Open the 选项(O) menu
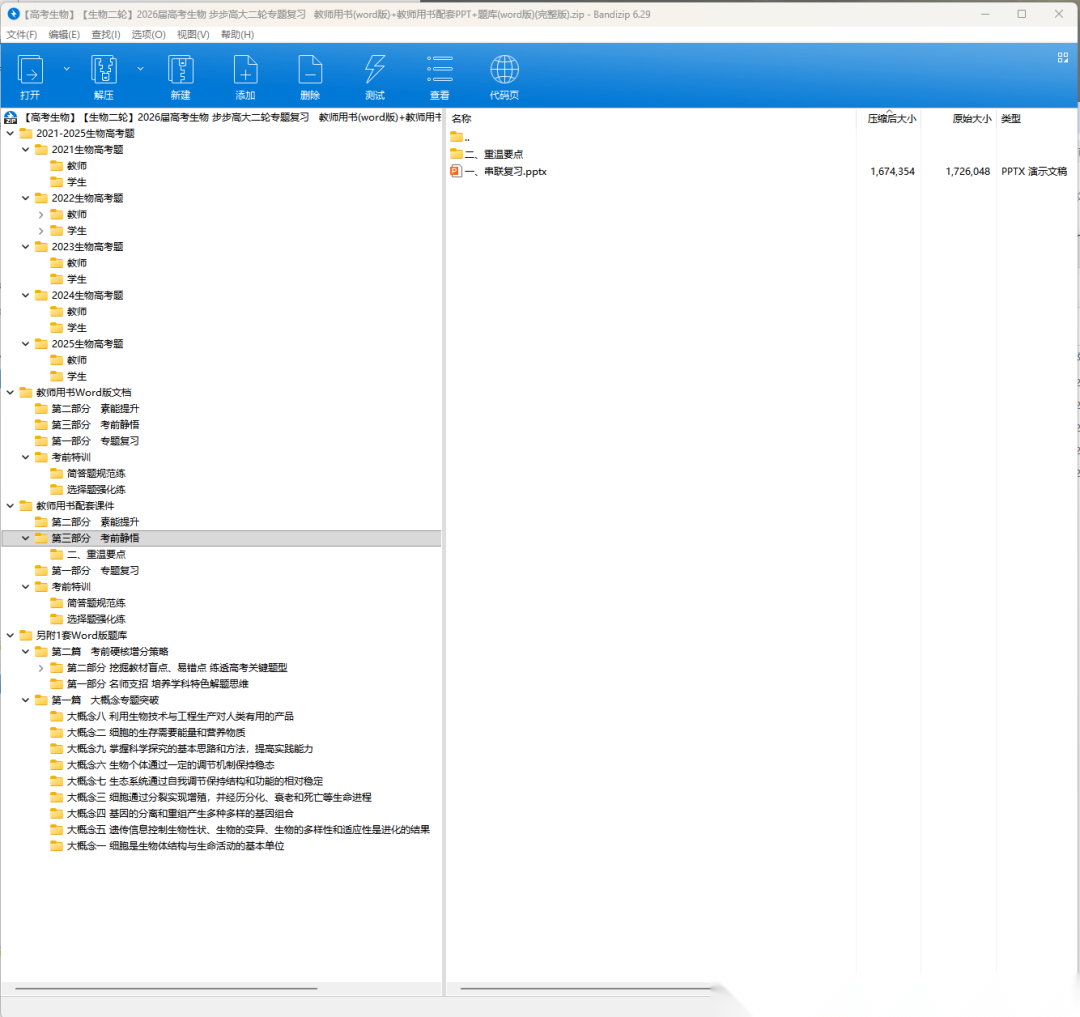This screenshot has height=1017, width=1080. coord(149,34)
